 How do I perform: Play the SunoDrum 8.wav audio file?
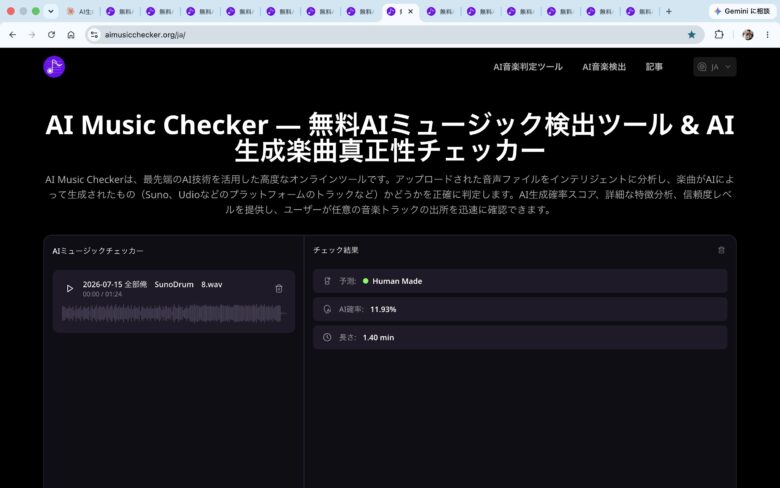(70, 289)
